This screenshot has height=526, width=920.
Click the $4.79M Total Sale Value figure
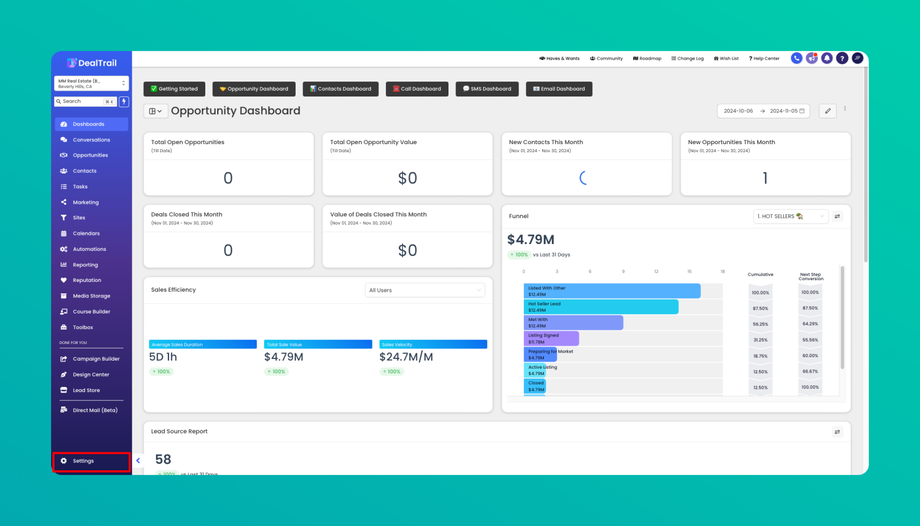pyautogui.click(x=284, y=357)
